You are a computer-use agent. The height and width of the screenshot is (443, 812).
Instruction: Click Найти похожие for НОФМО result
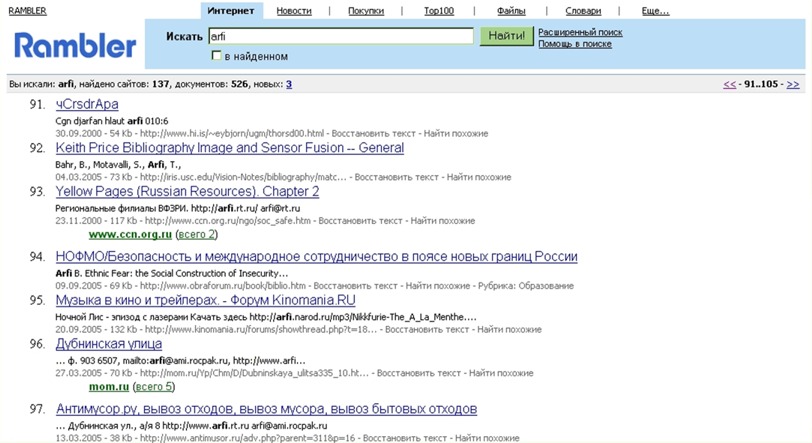pyautogui.click(x=438, y=286)
